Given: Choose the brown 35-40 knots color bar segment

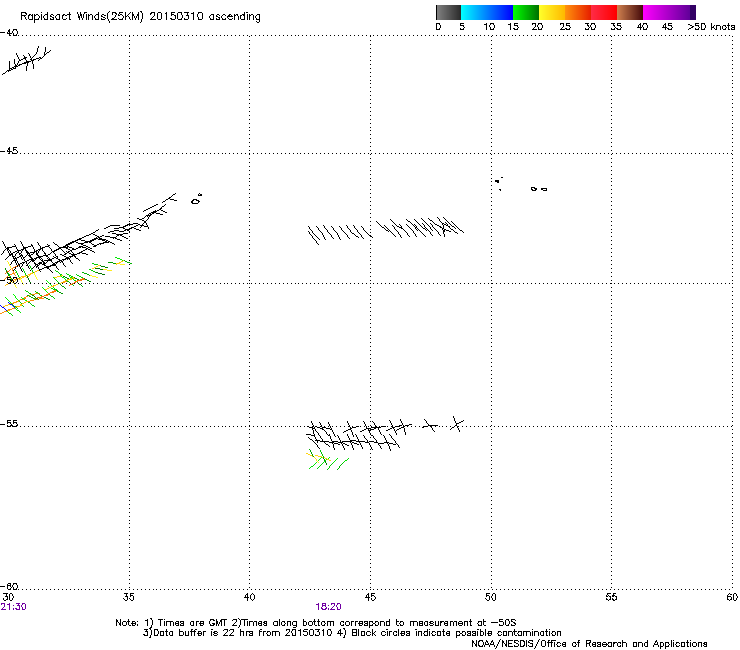Looking at the screenshot, I should click(630, 12).
